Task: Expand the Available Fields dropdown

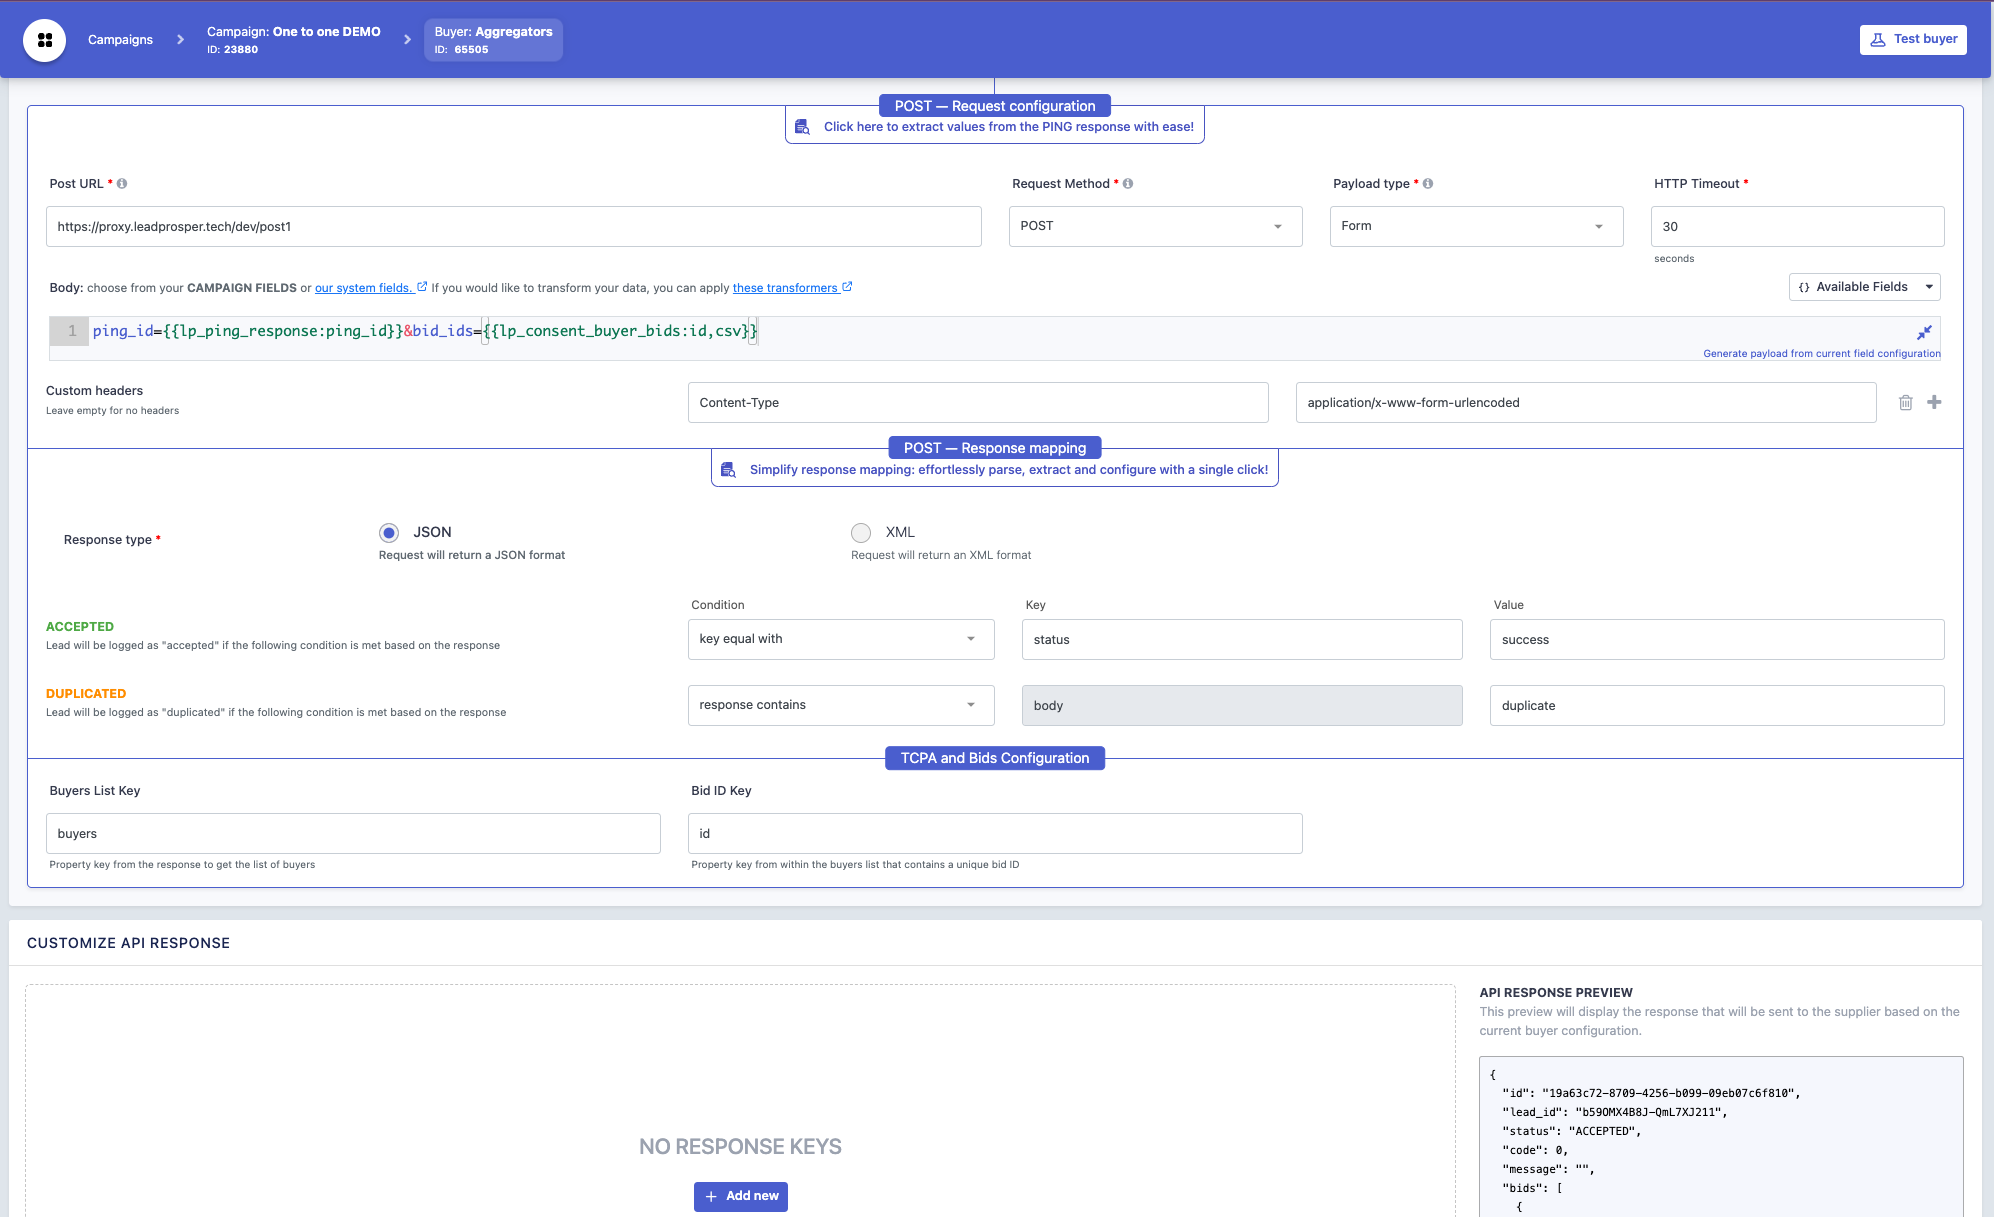Action: (1864, 287)
